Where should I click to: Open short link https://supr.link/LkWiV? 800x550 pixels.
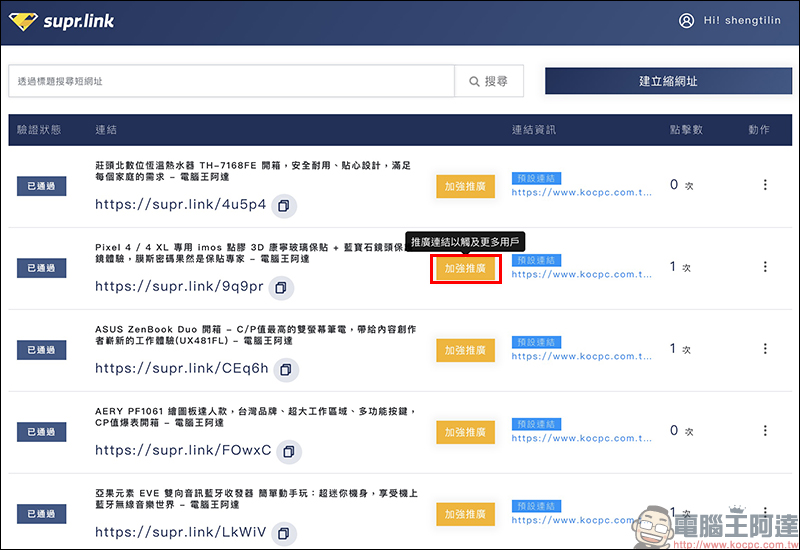coord(181,533)
